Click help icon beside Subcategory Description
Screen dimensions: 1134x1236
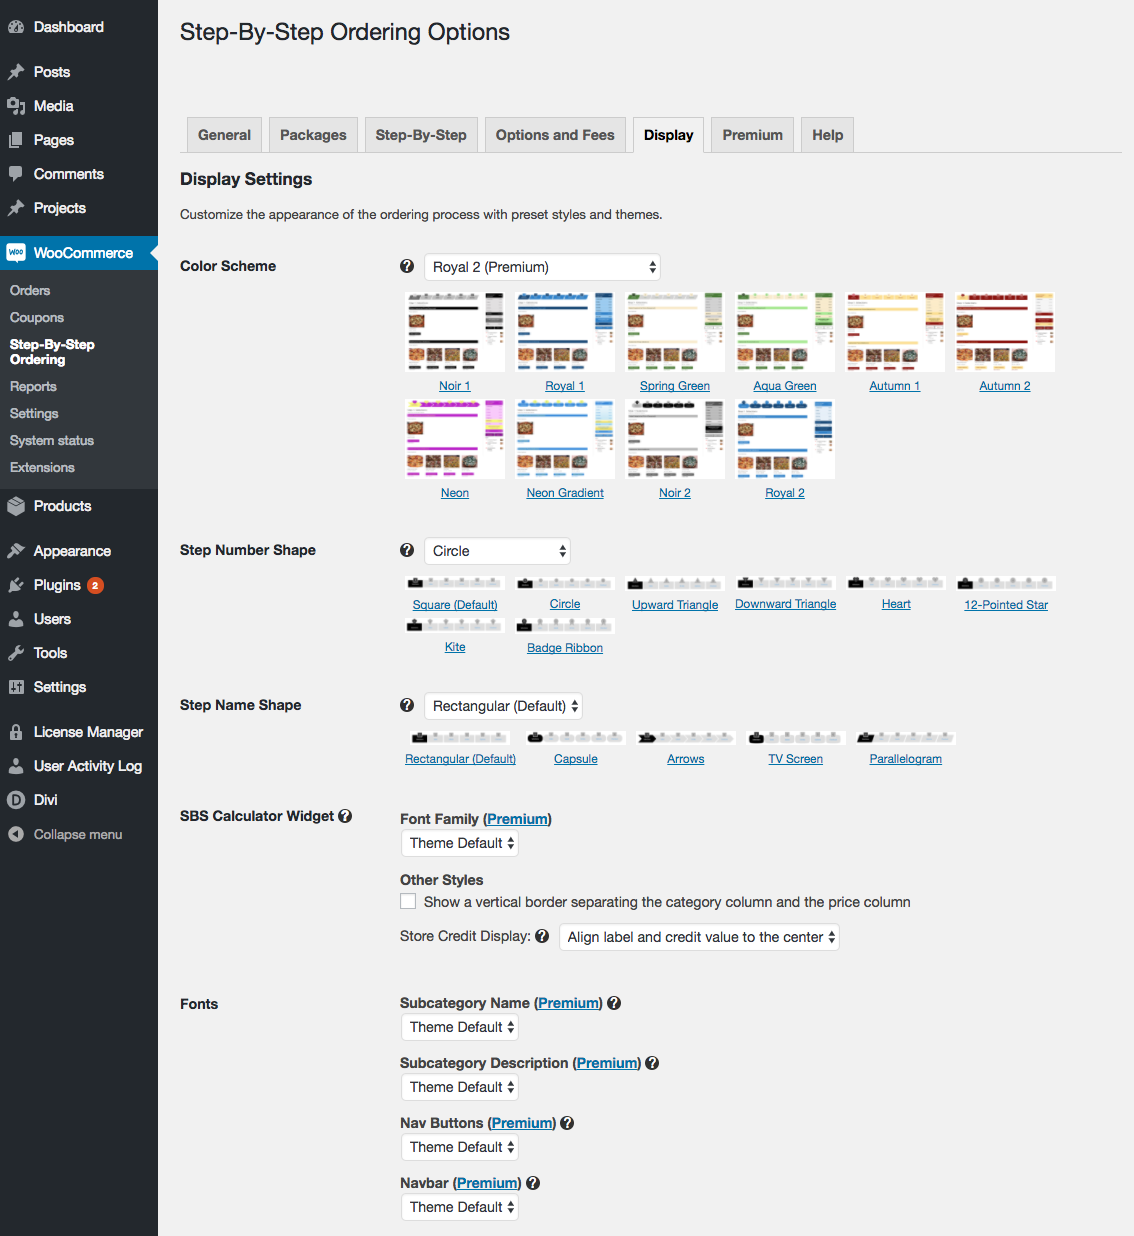[x=652, y=1063]
